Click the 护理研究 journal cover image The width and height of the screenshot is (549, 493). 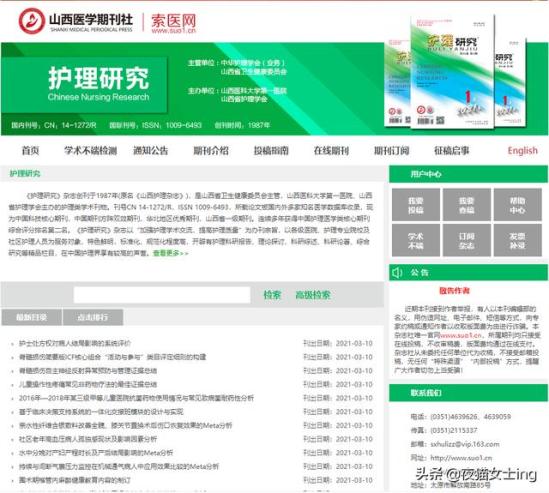pos(452,71)
